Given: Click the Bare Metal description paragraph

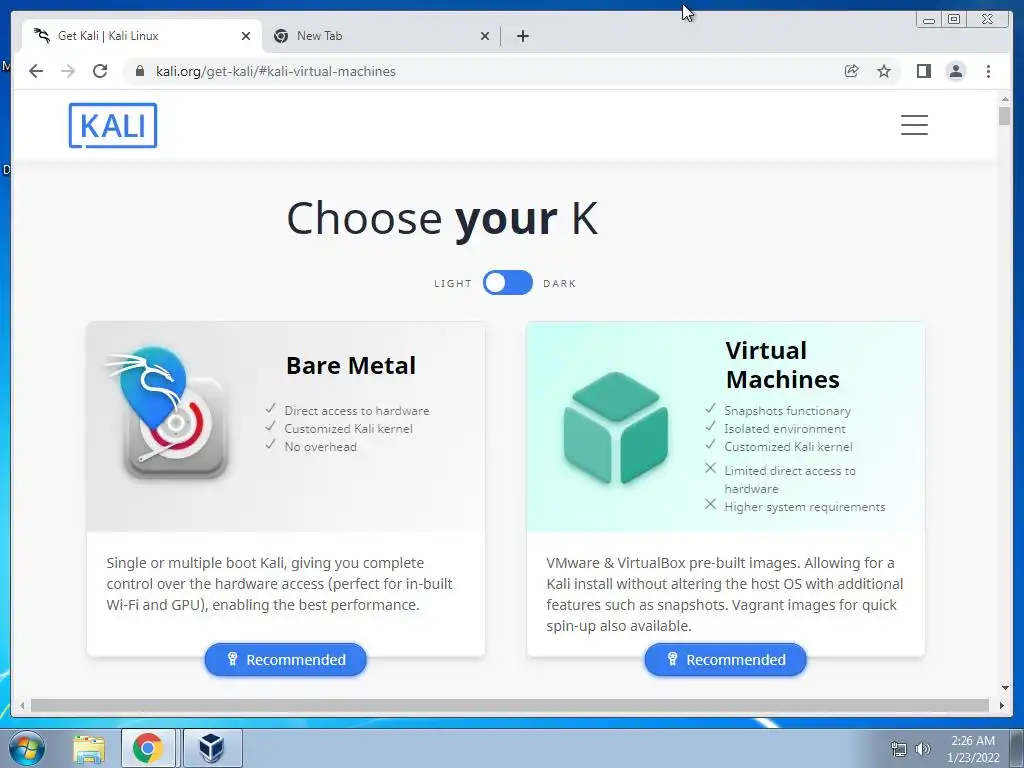Looking at the screenshot, I should coord(280,584).
